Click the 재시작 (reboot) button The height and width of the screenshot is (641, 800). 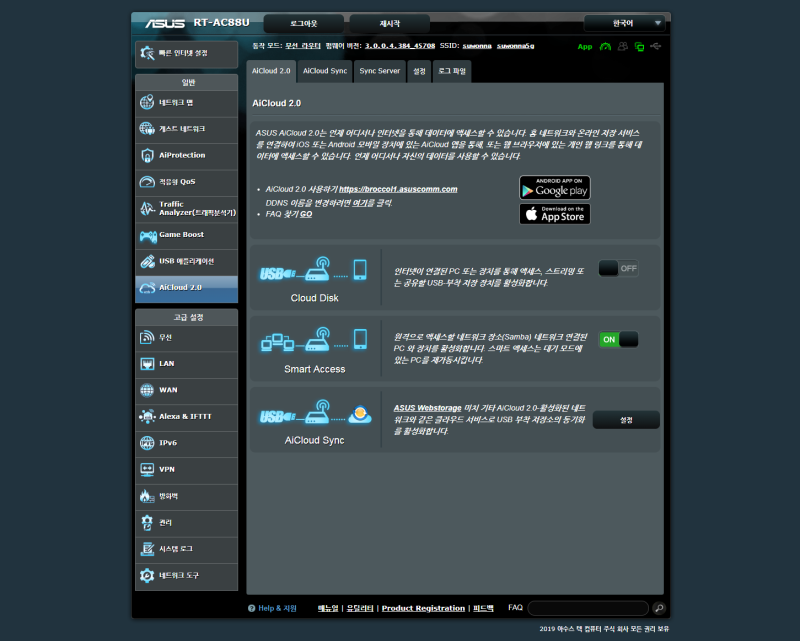pyautogui.click(x=390, y=23)
